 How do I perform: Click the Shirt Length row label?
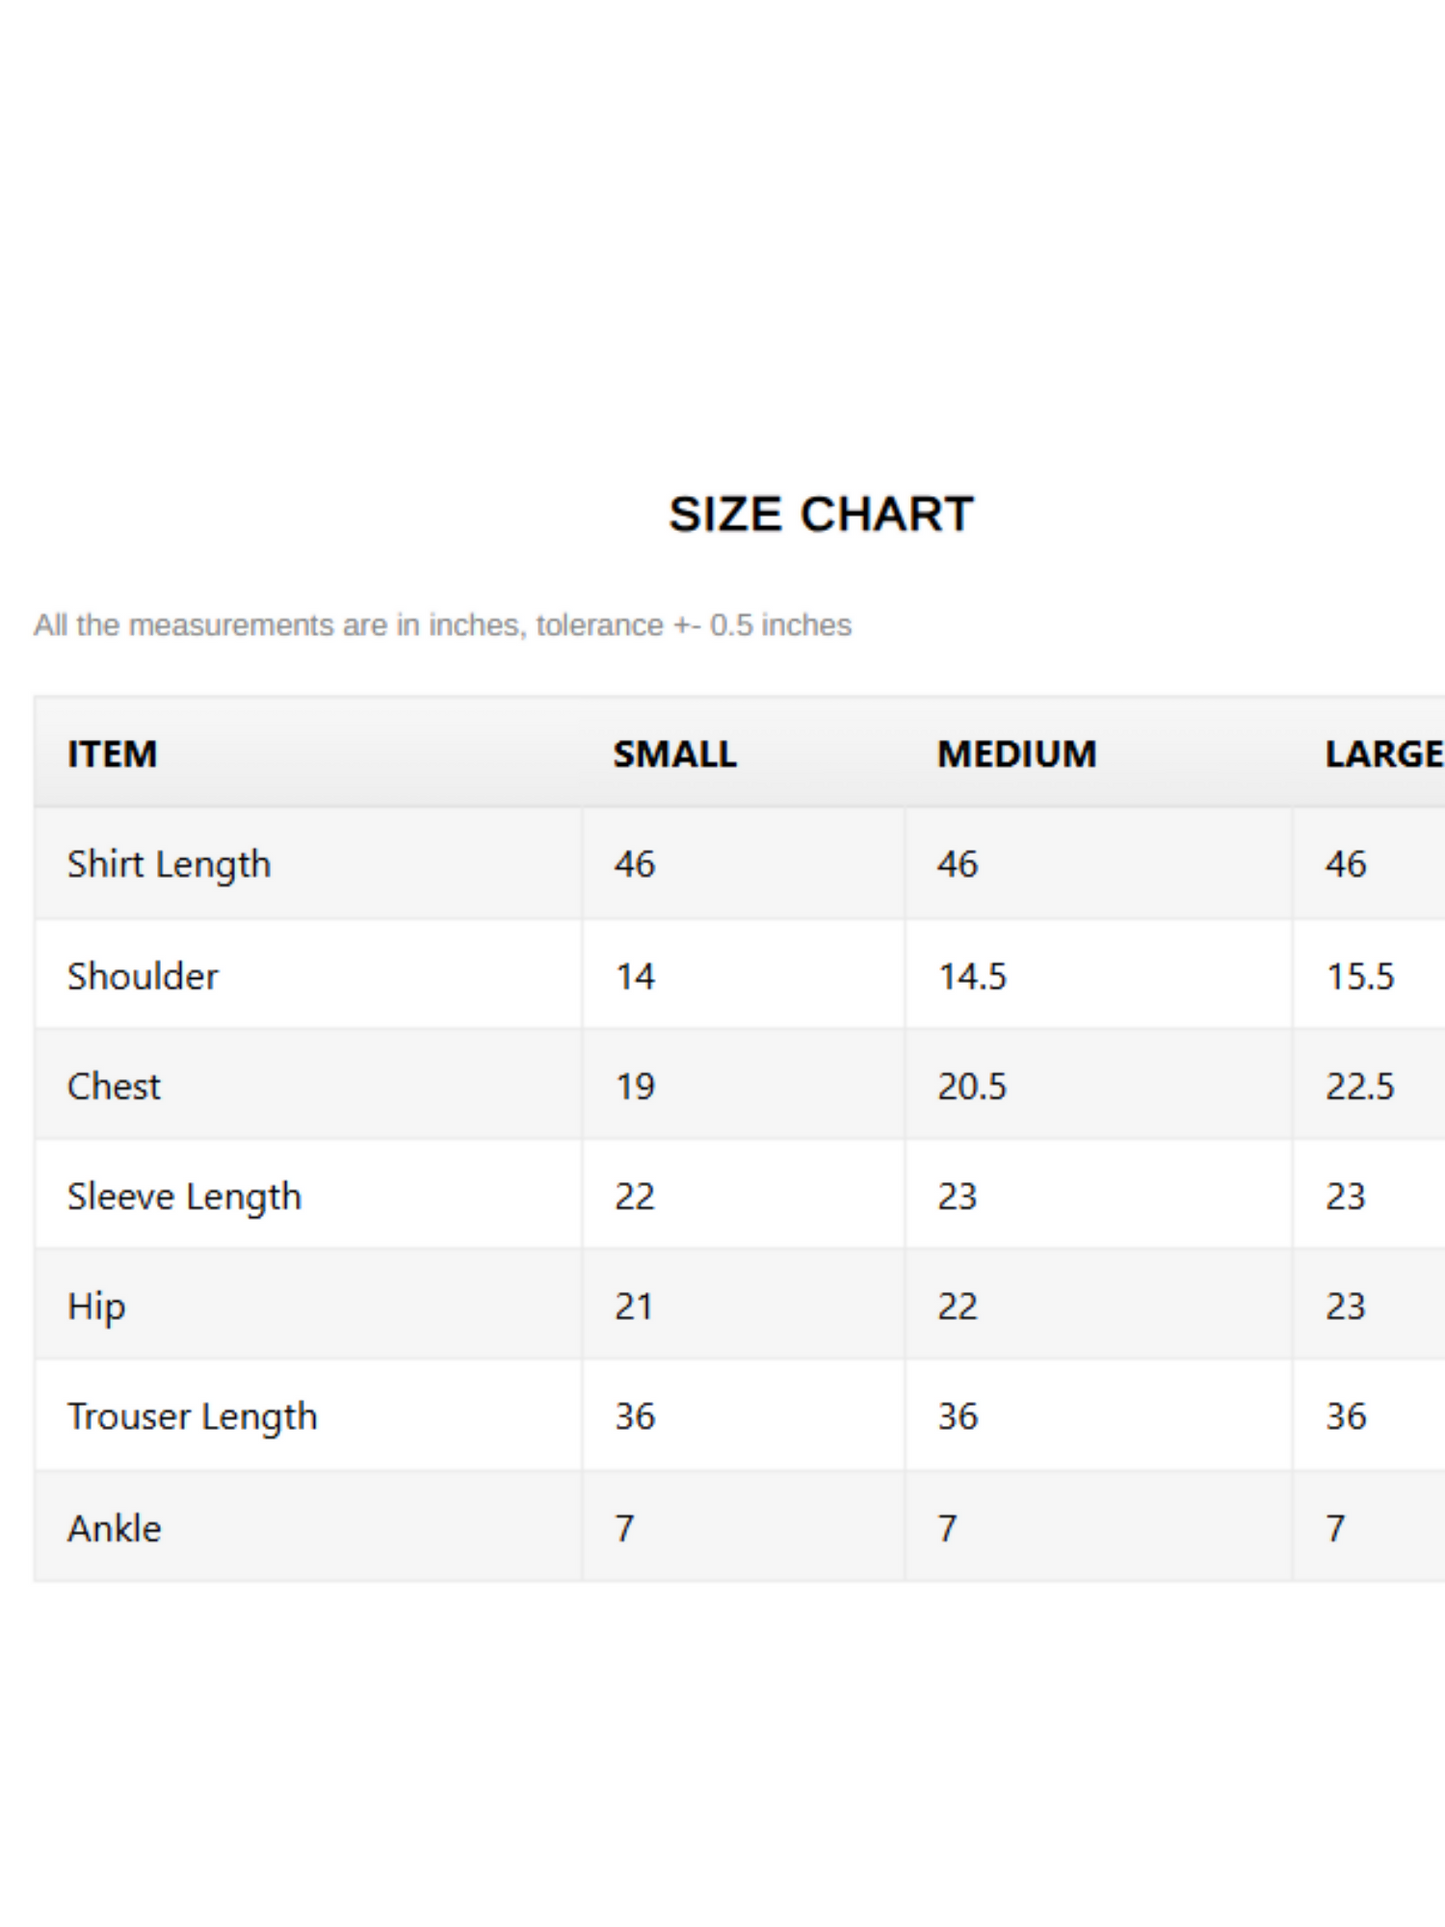[x=169, y=865]
